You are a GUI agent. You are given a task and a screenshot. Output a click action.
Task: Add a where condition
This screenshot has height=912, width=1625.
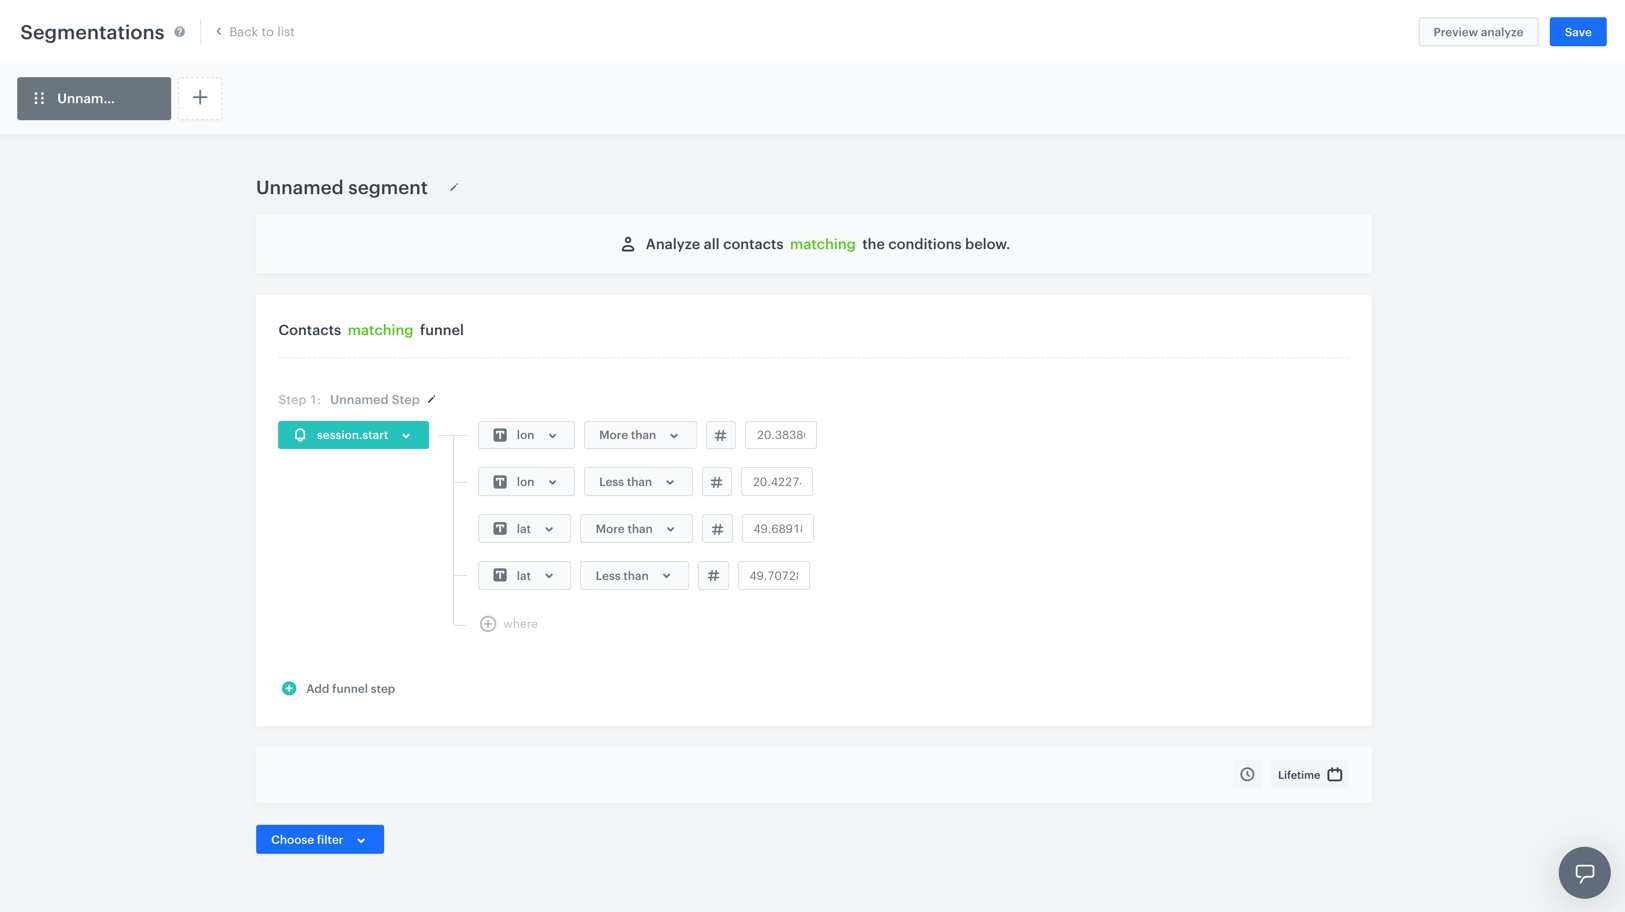(509, 624)
